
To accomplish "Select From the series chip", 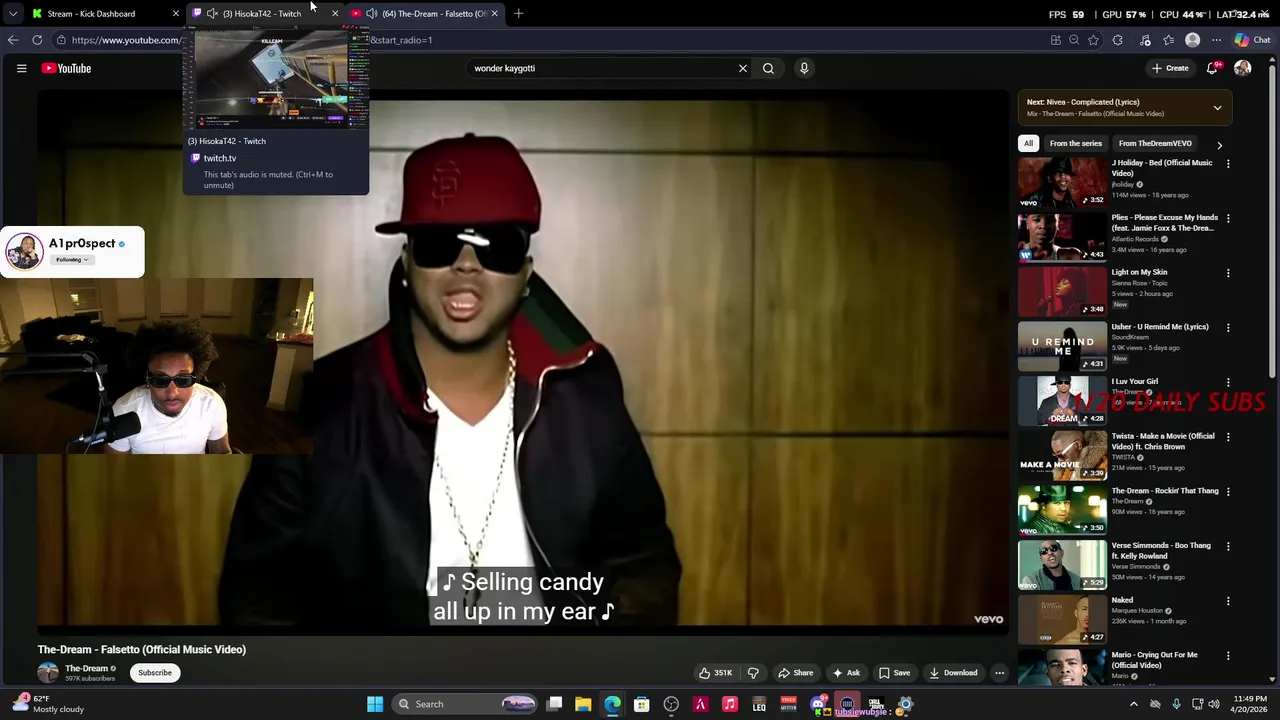I will [1075, 143].
